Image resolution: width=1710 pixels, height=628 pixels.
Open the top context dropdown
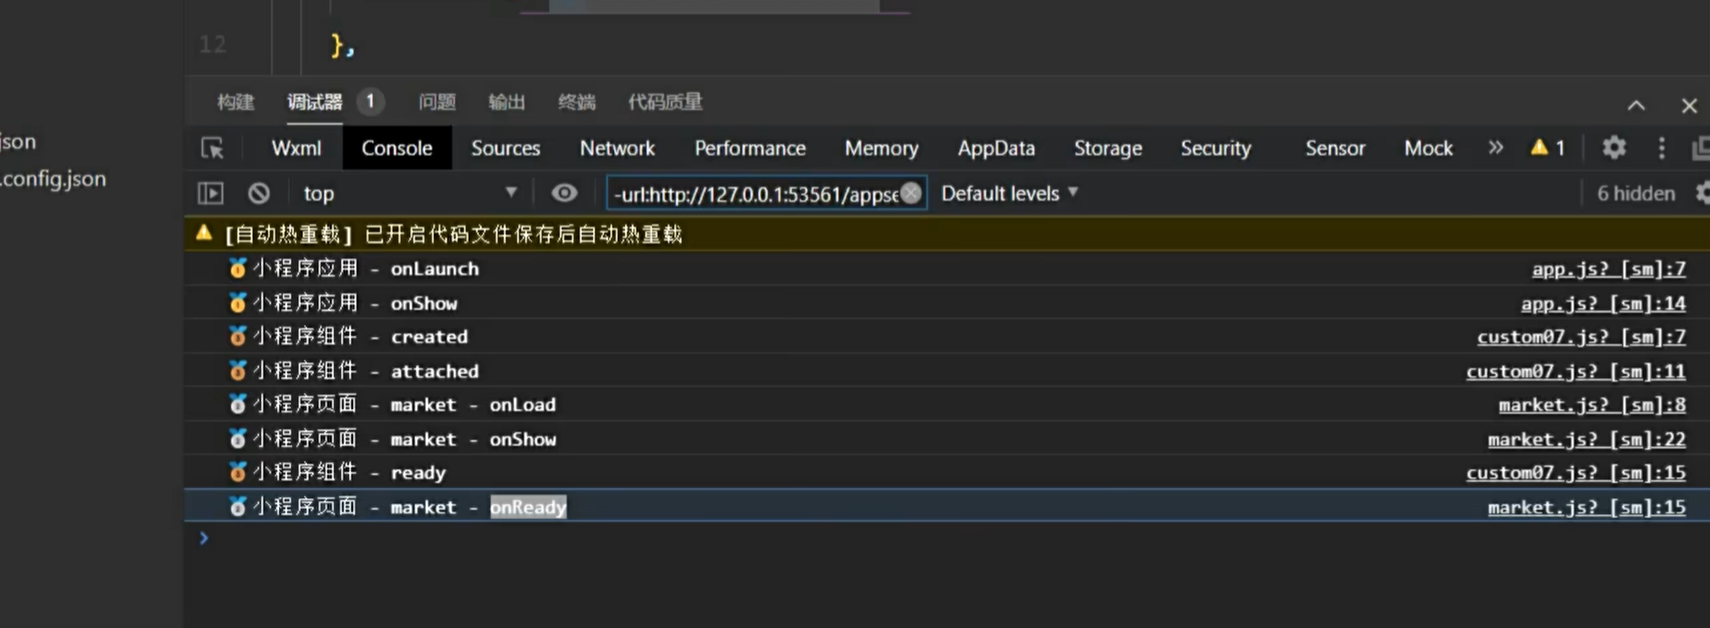(410, 193)
